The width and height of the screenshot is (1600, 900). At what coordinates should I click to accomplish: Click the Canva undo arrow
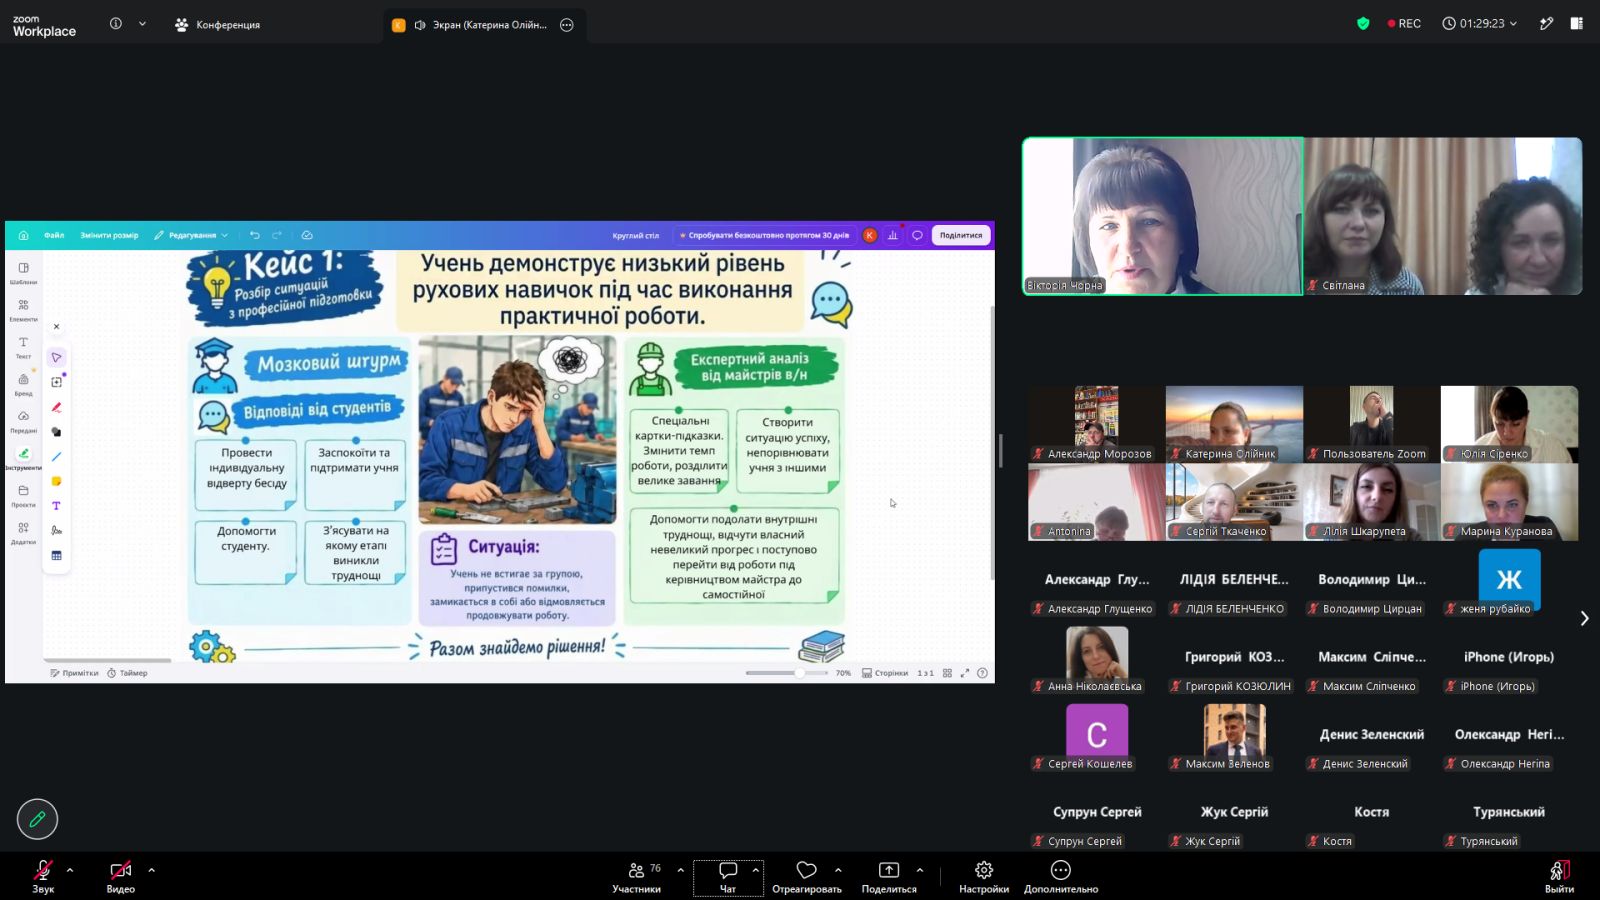pos(255,235)
